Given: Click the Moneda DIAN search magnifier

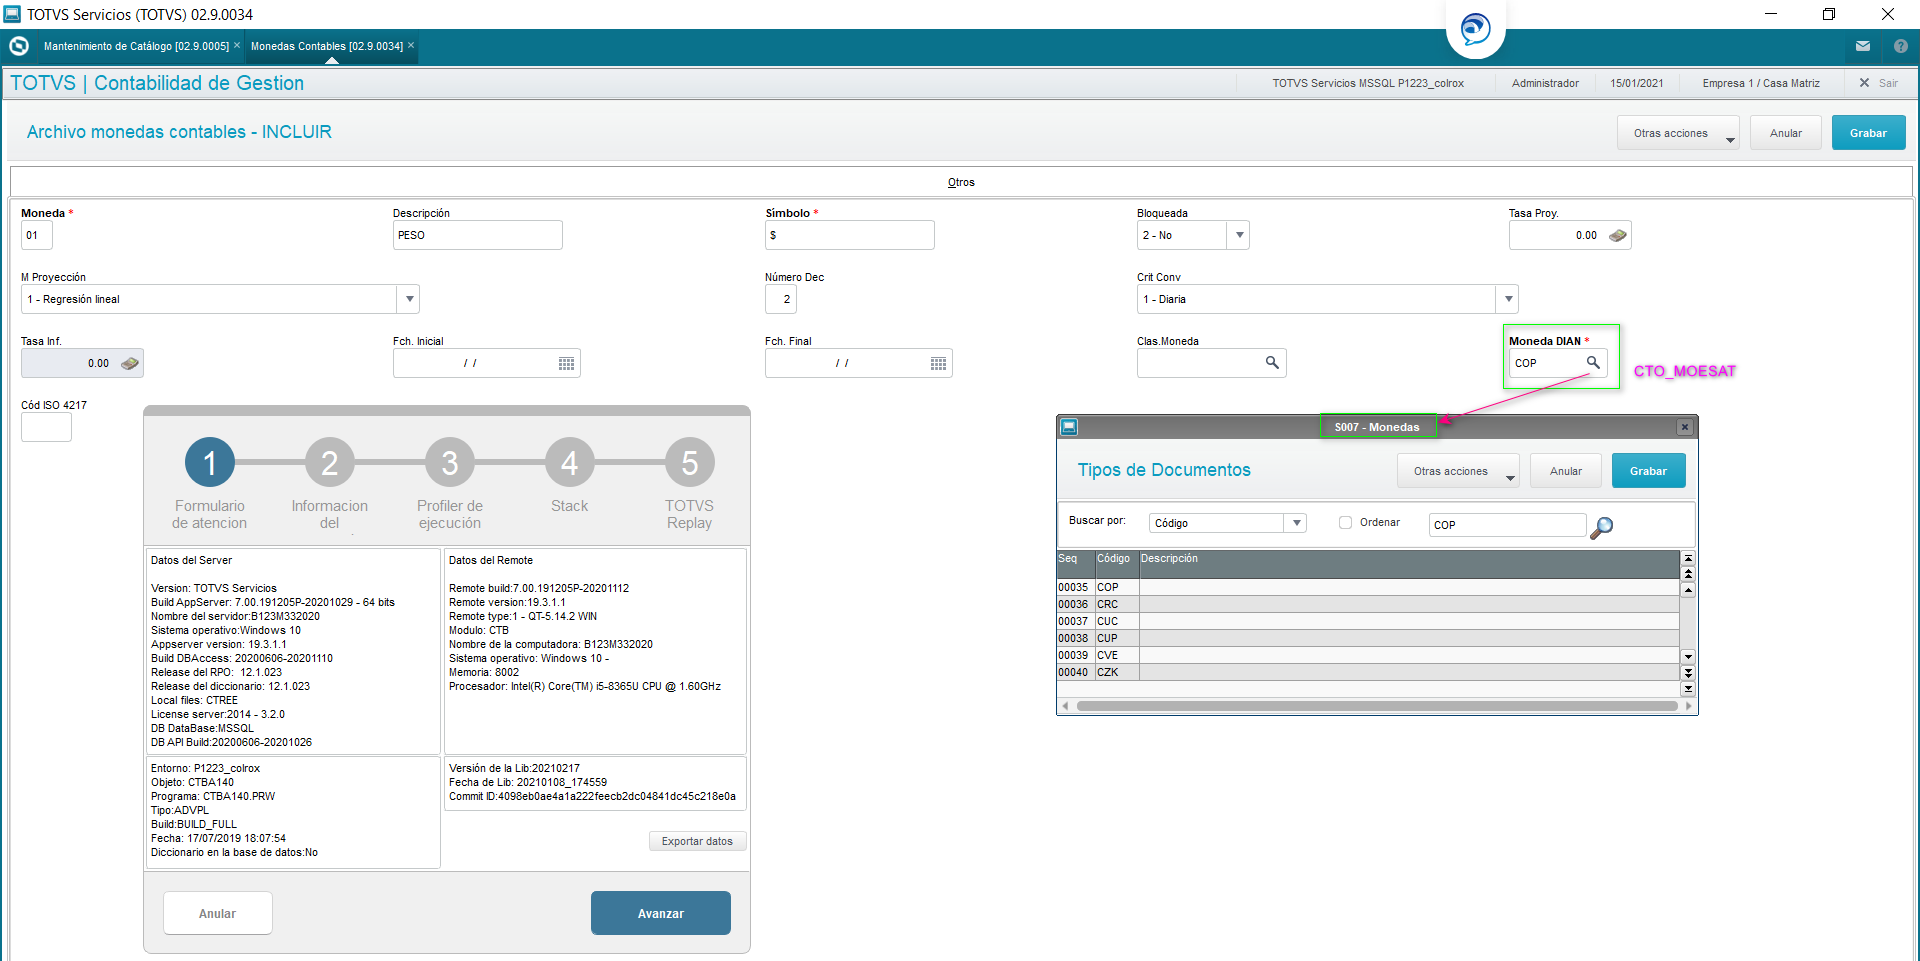Looking at the screenshot, I should (x=1593, y=362).
